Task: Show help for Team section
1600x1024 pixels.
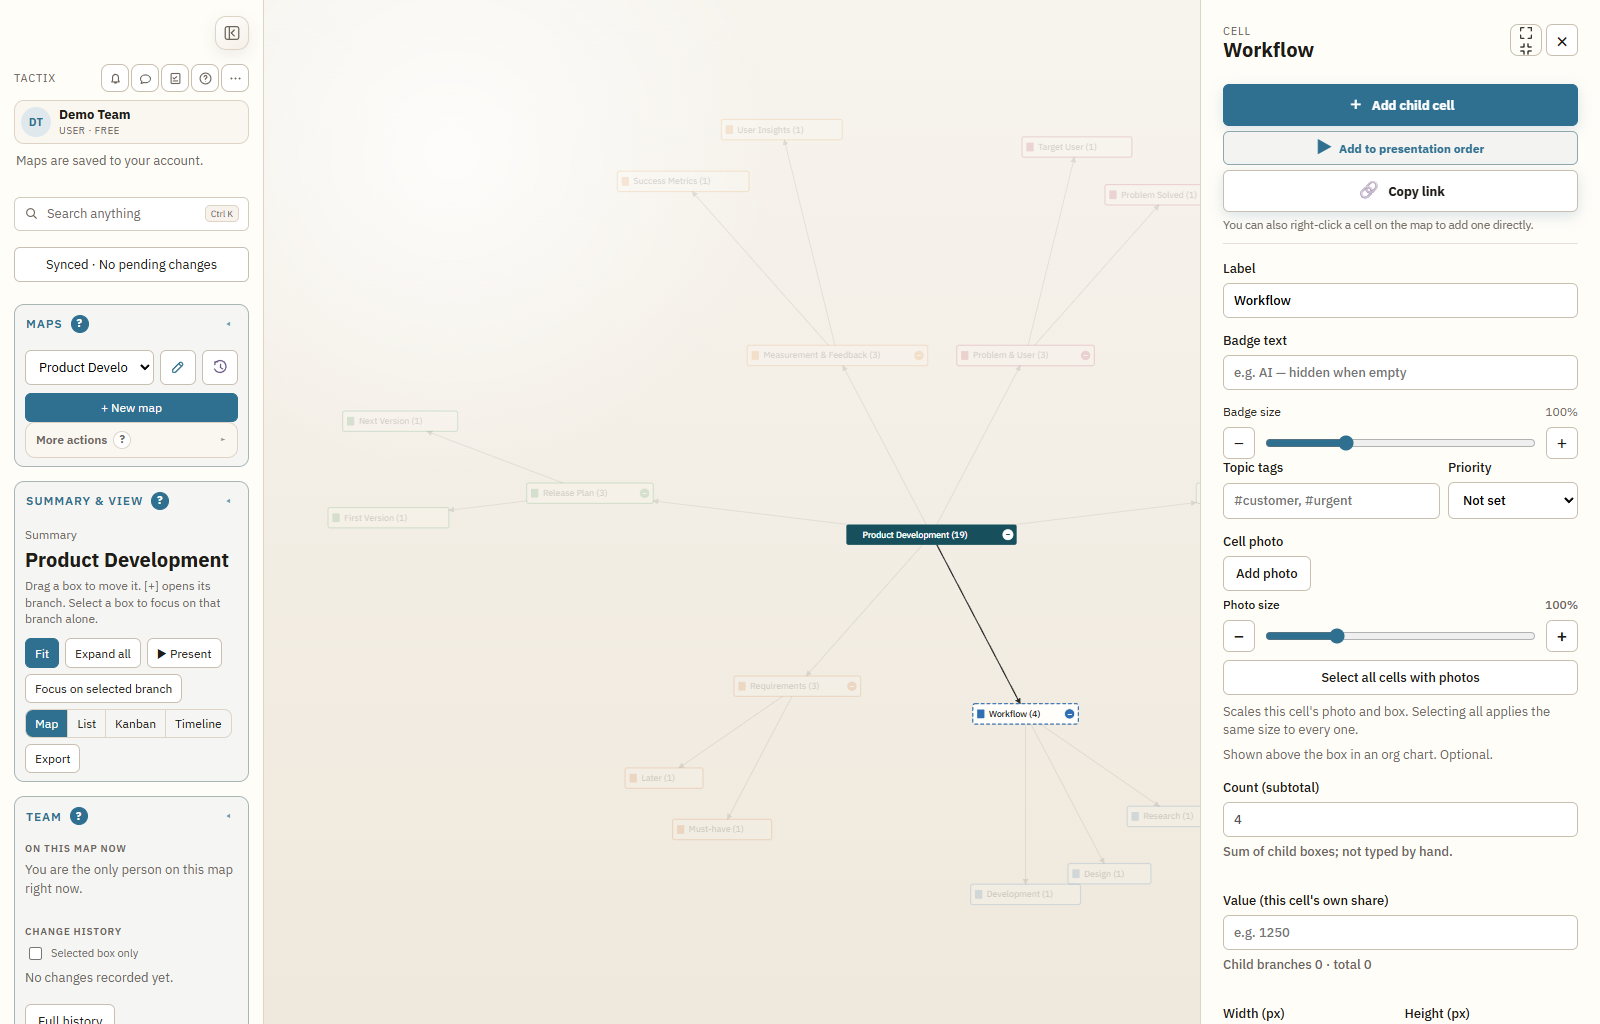Action: 79,816
